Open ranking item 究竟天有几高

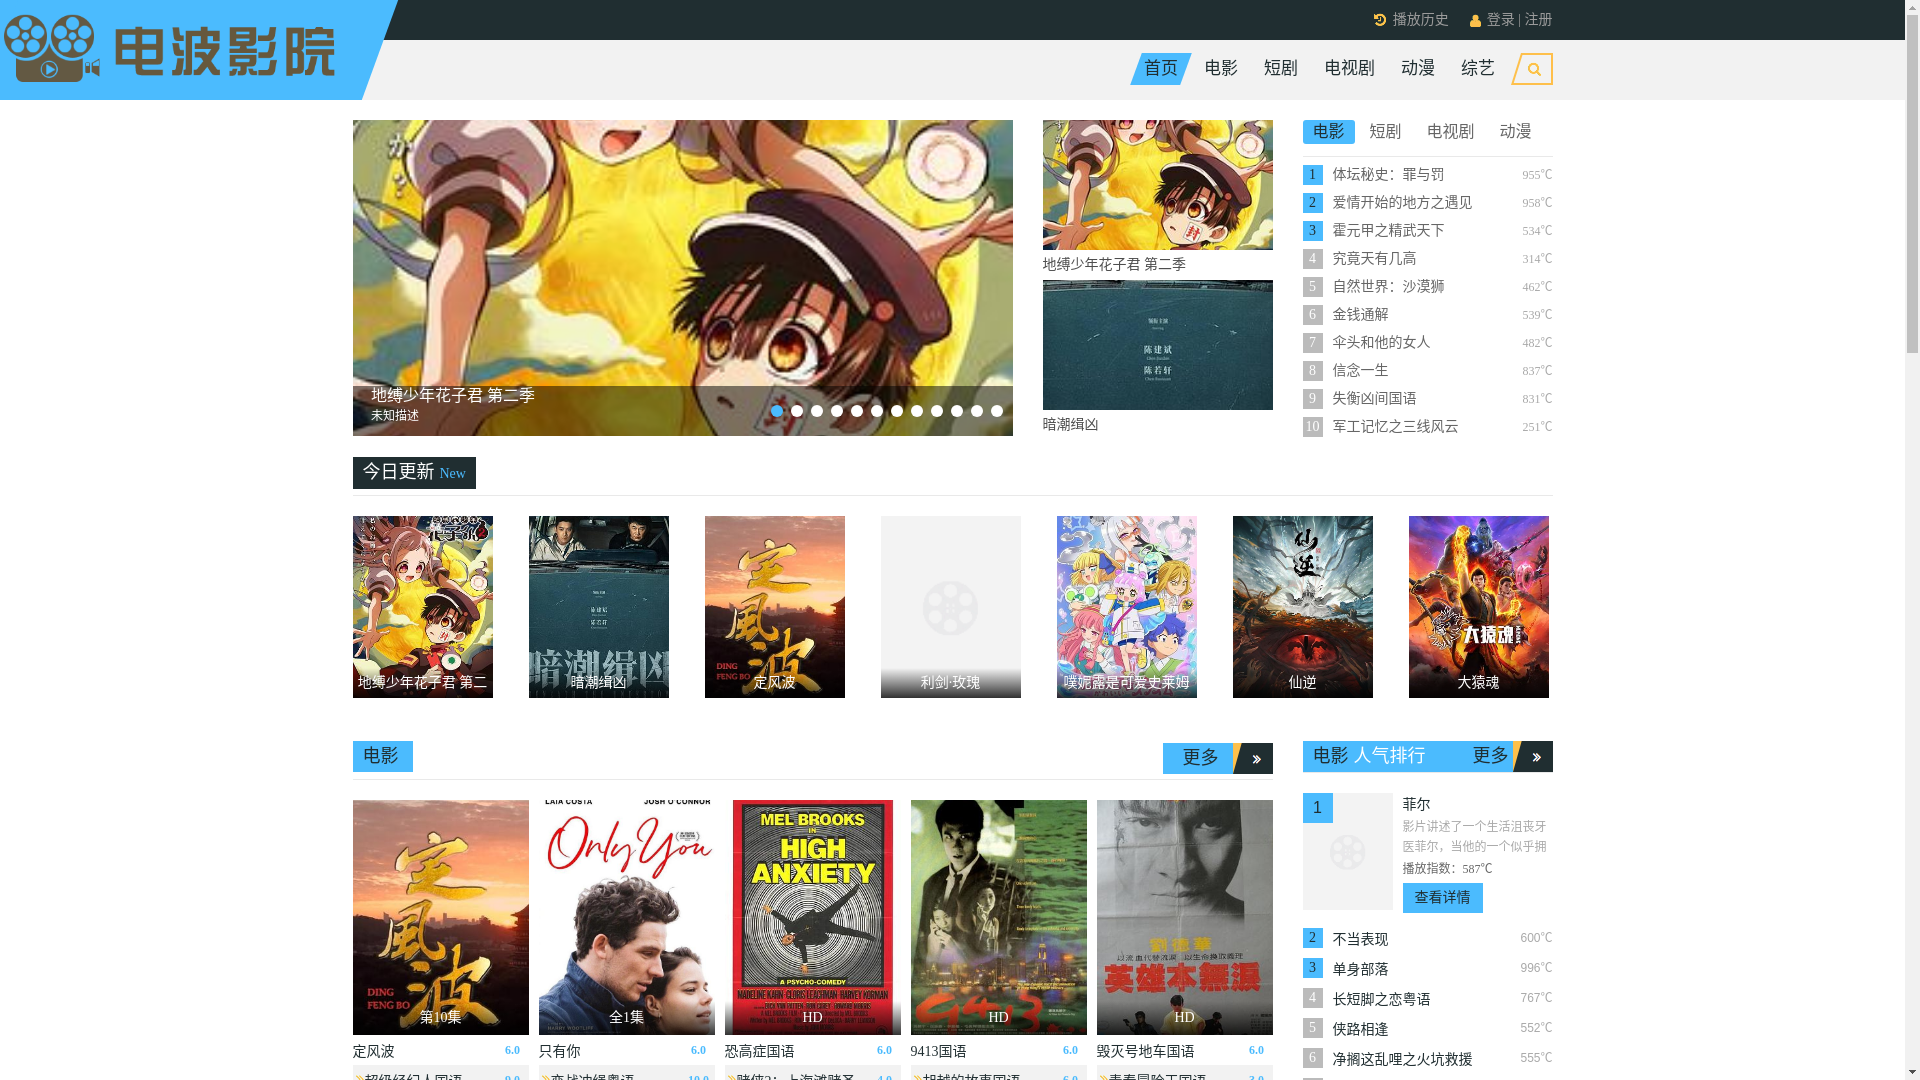point(1374,259)
